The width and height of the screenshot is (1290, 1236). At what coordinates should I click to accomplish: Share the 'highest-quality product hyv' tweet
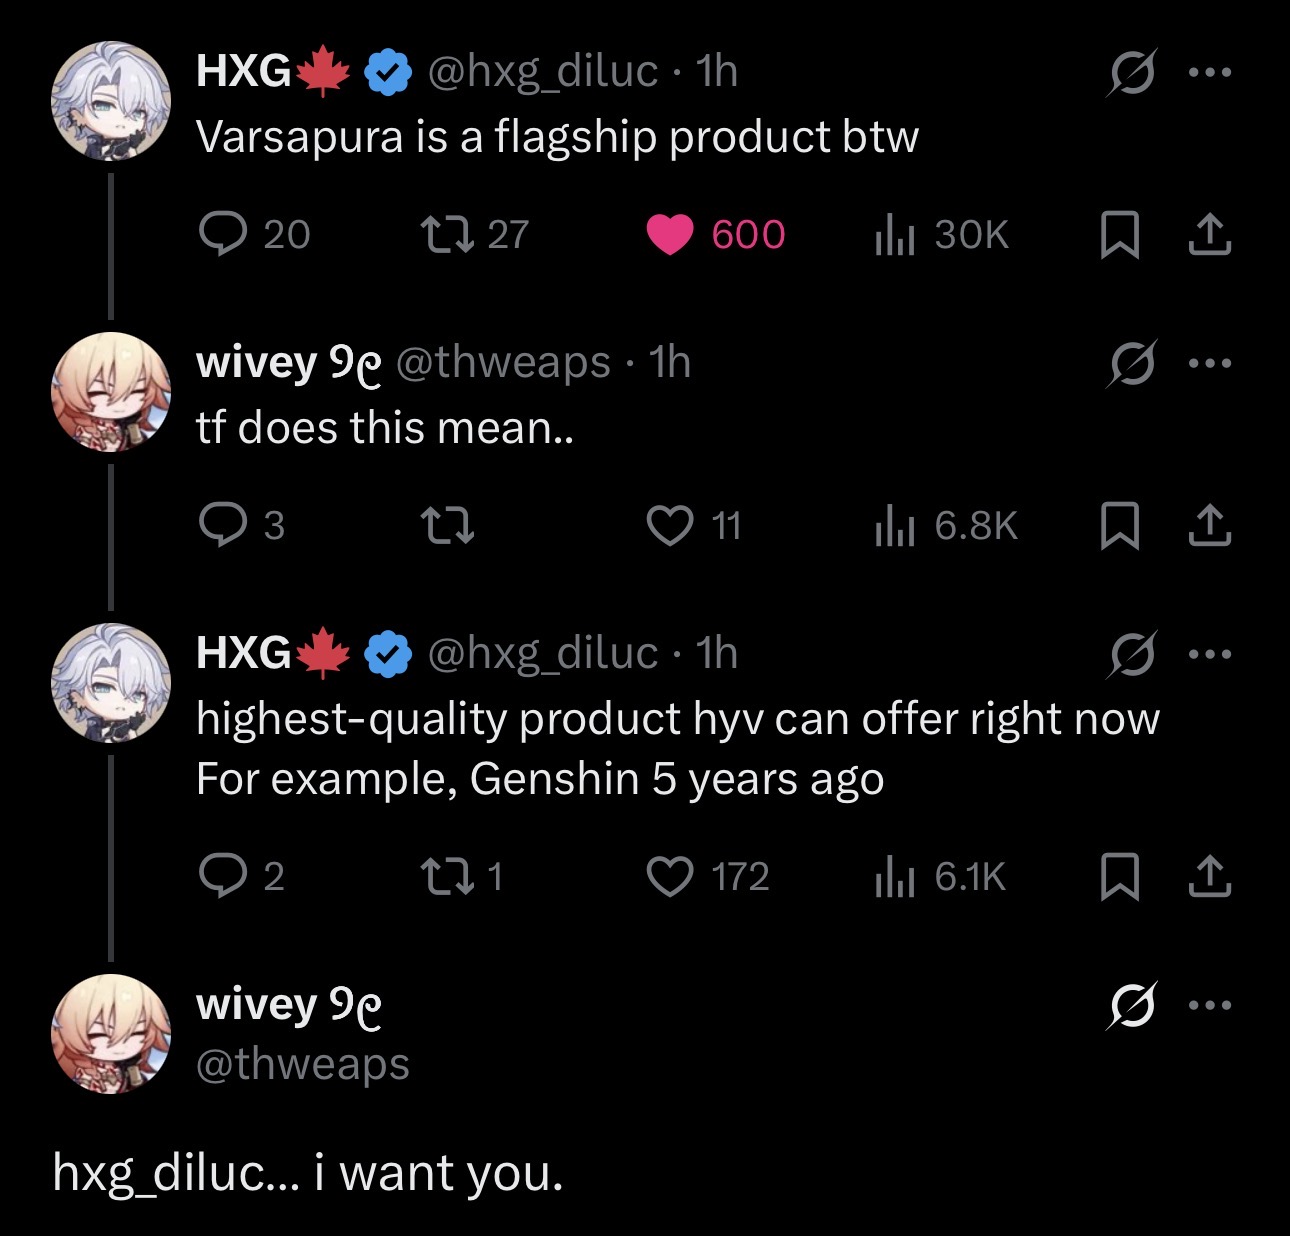1209,876
